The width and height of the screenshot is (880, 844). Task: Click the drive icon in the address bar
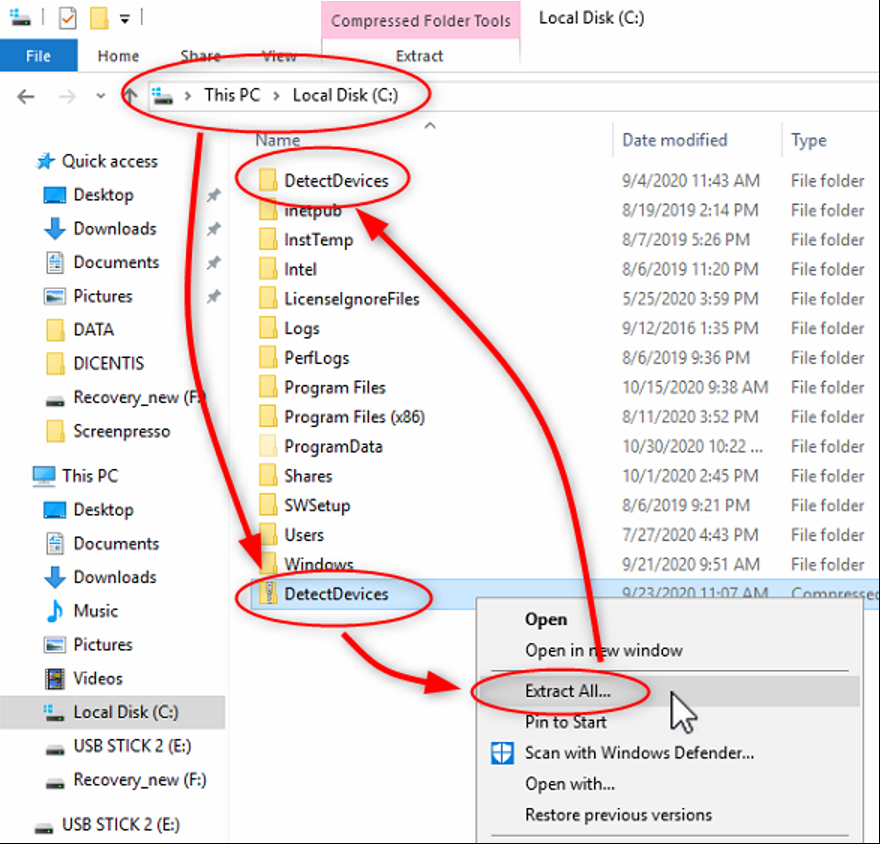[x=163, y=96]
